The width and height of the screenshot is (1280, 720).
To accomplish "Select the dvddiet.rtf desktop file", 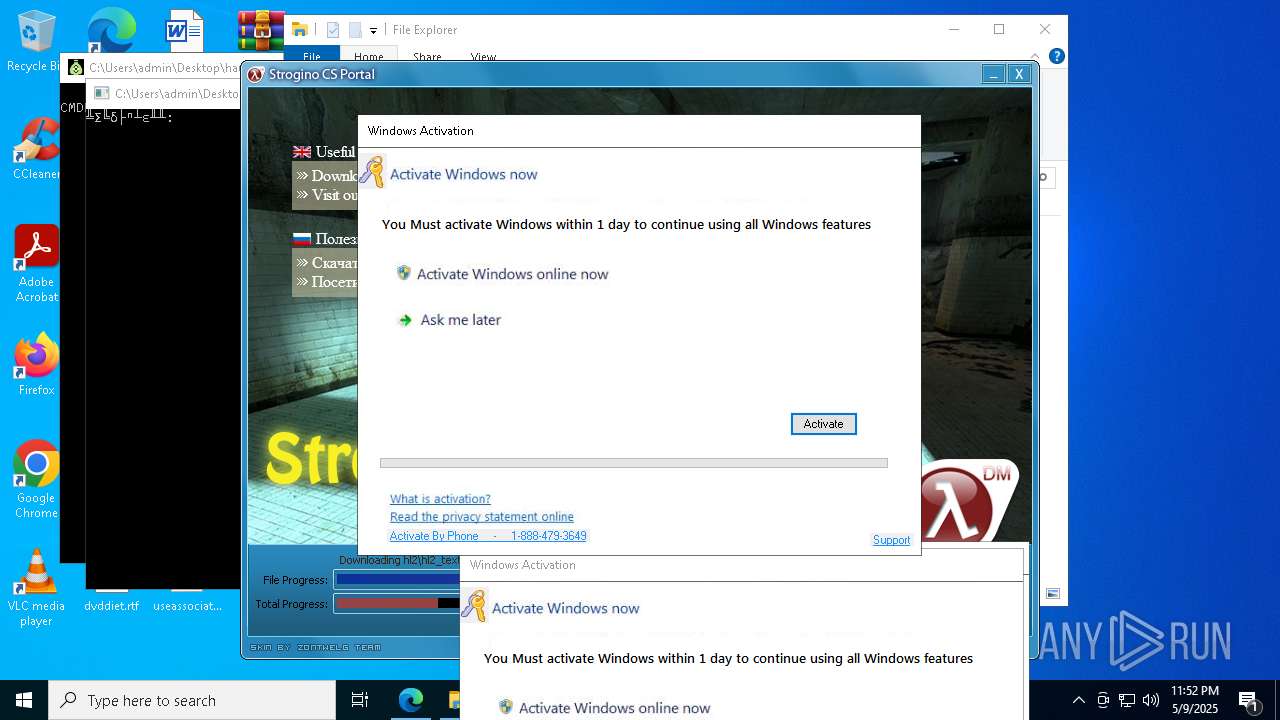I will pyautogui.click(x=111, y=605).
